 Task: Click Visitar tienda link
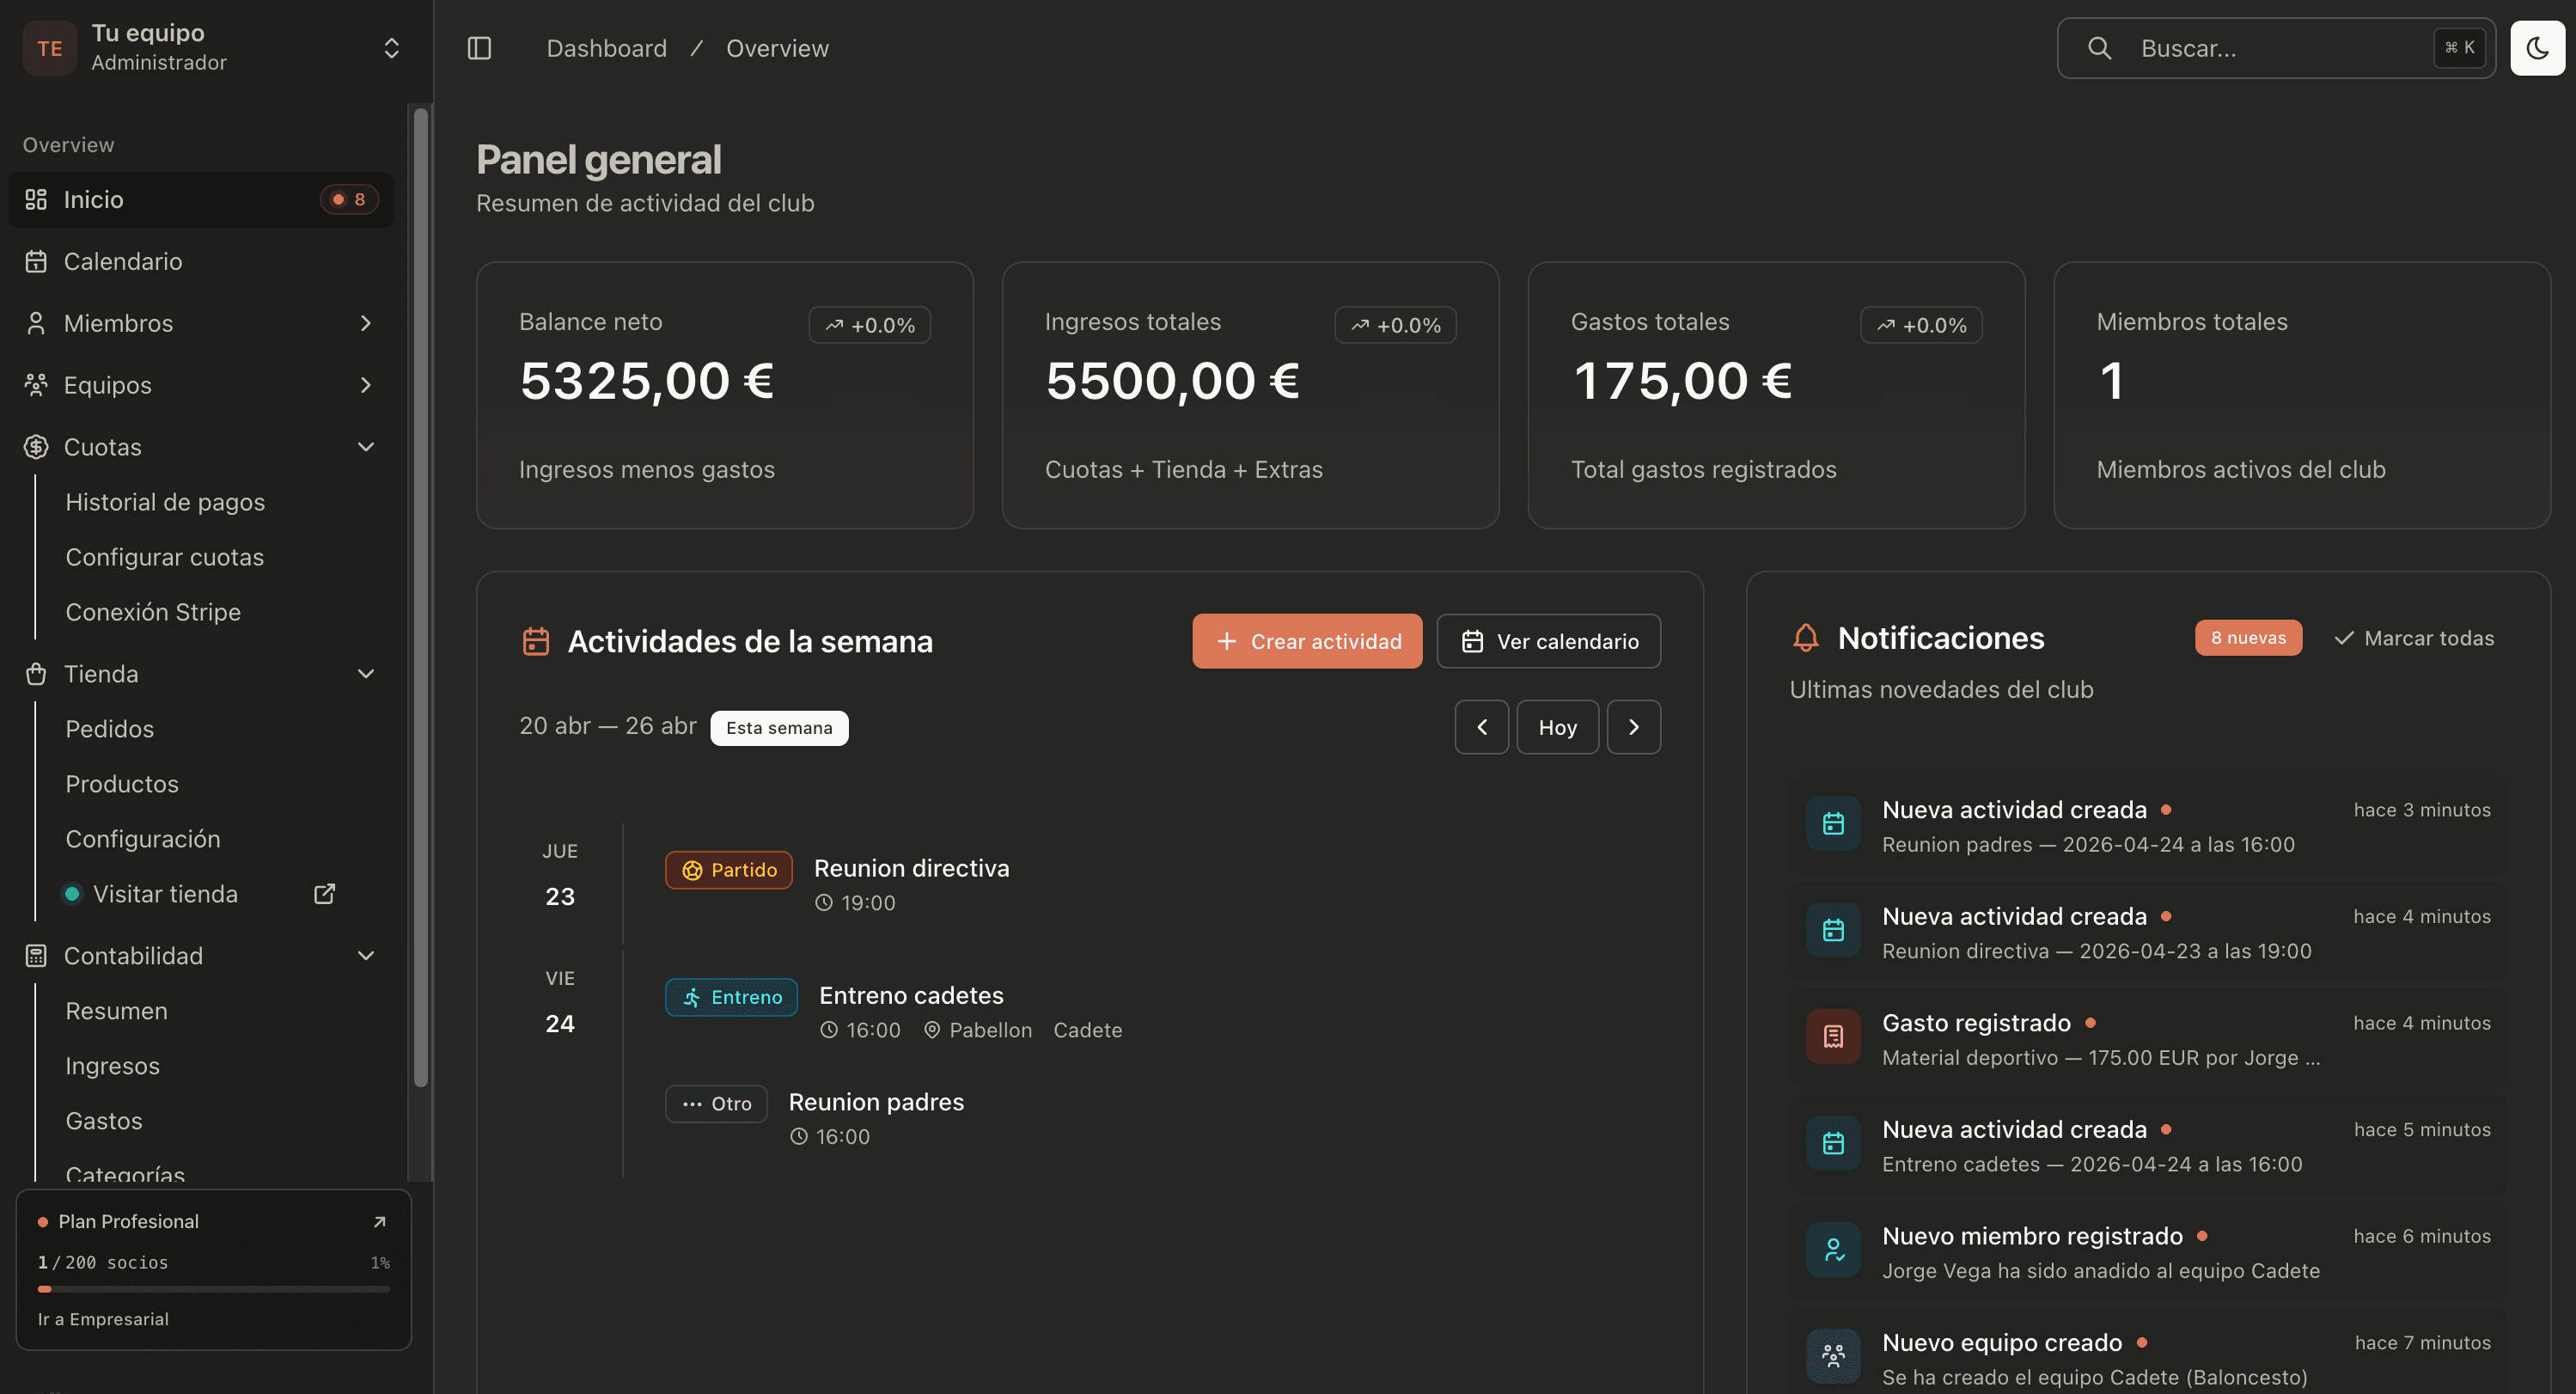pyautogui.click(x=165, y=894)
